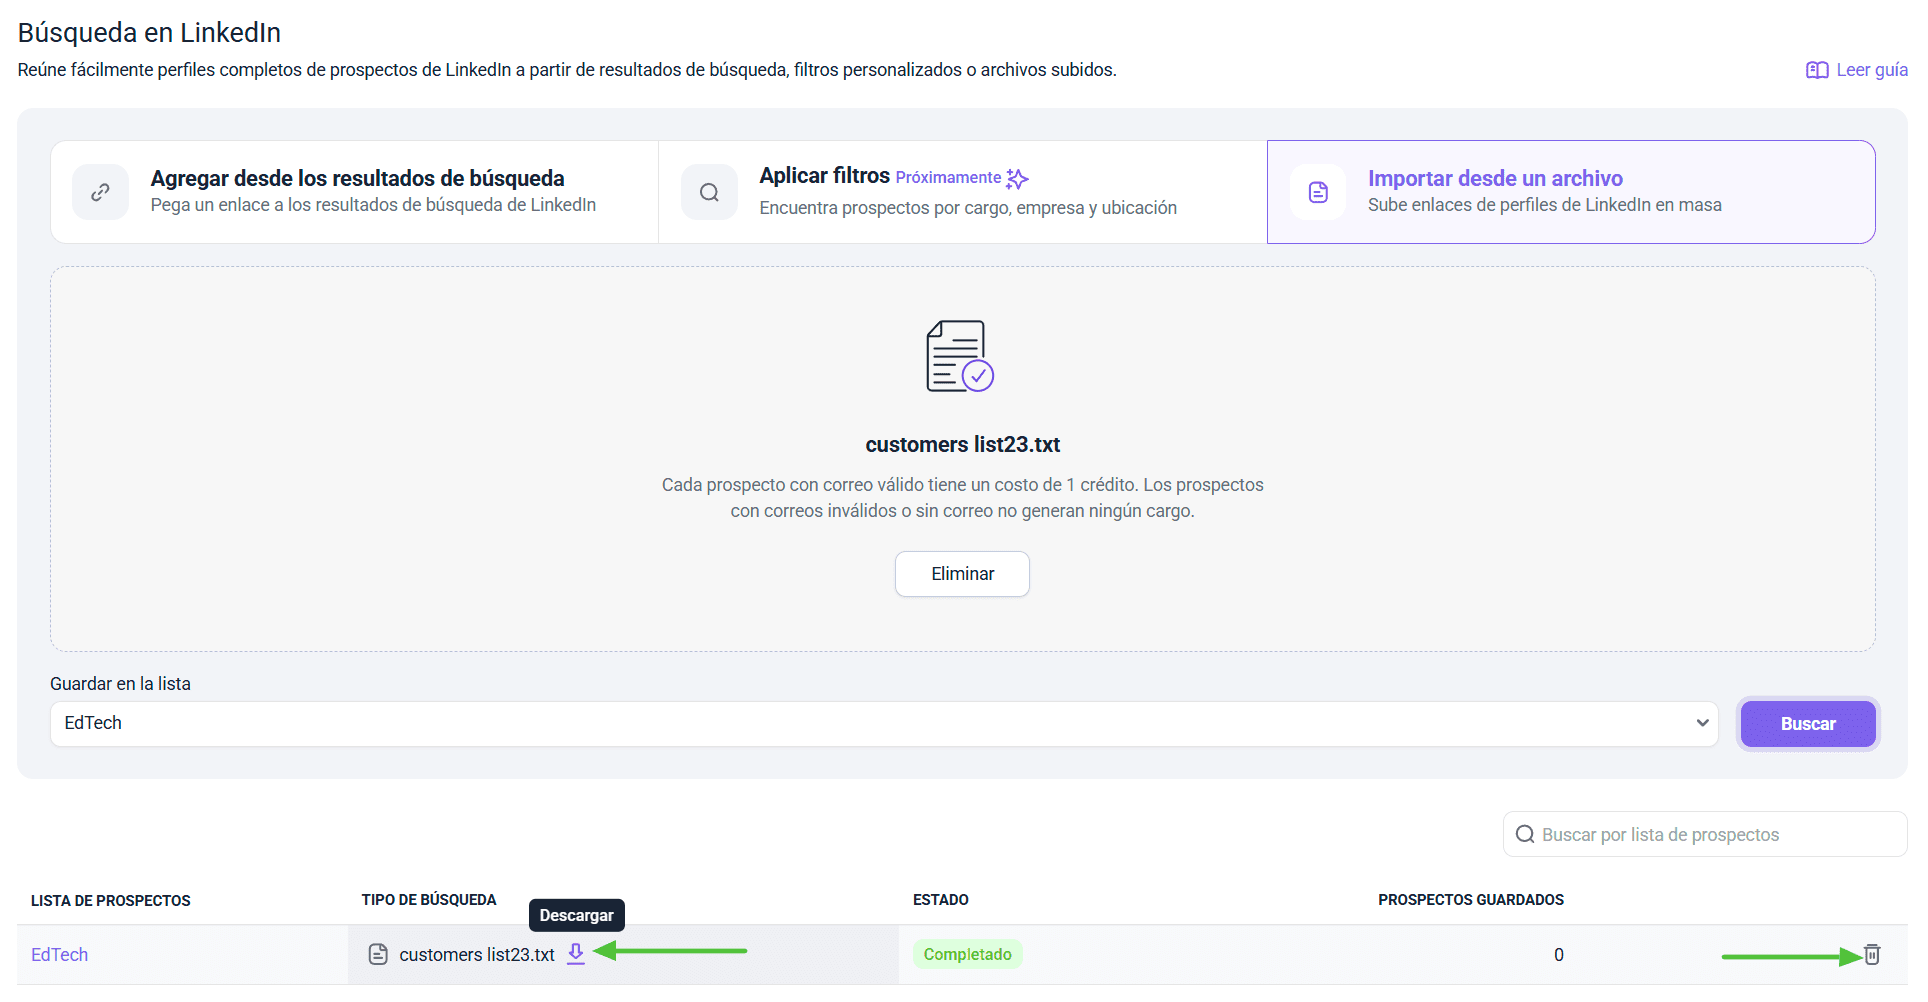This screenshot has height=1002, width=1928.
Task: Click the search icon in prospect list field
Action: [1525, 834]
